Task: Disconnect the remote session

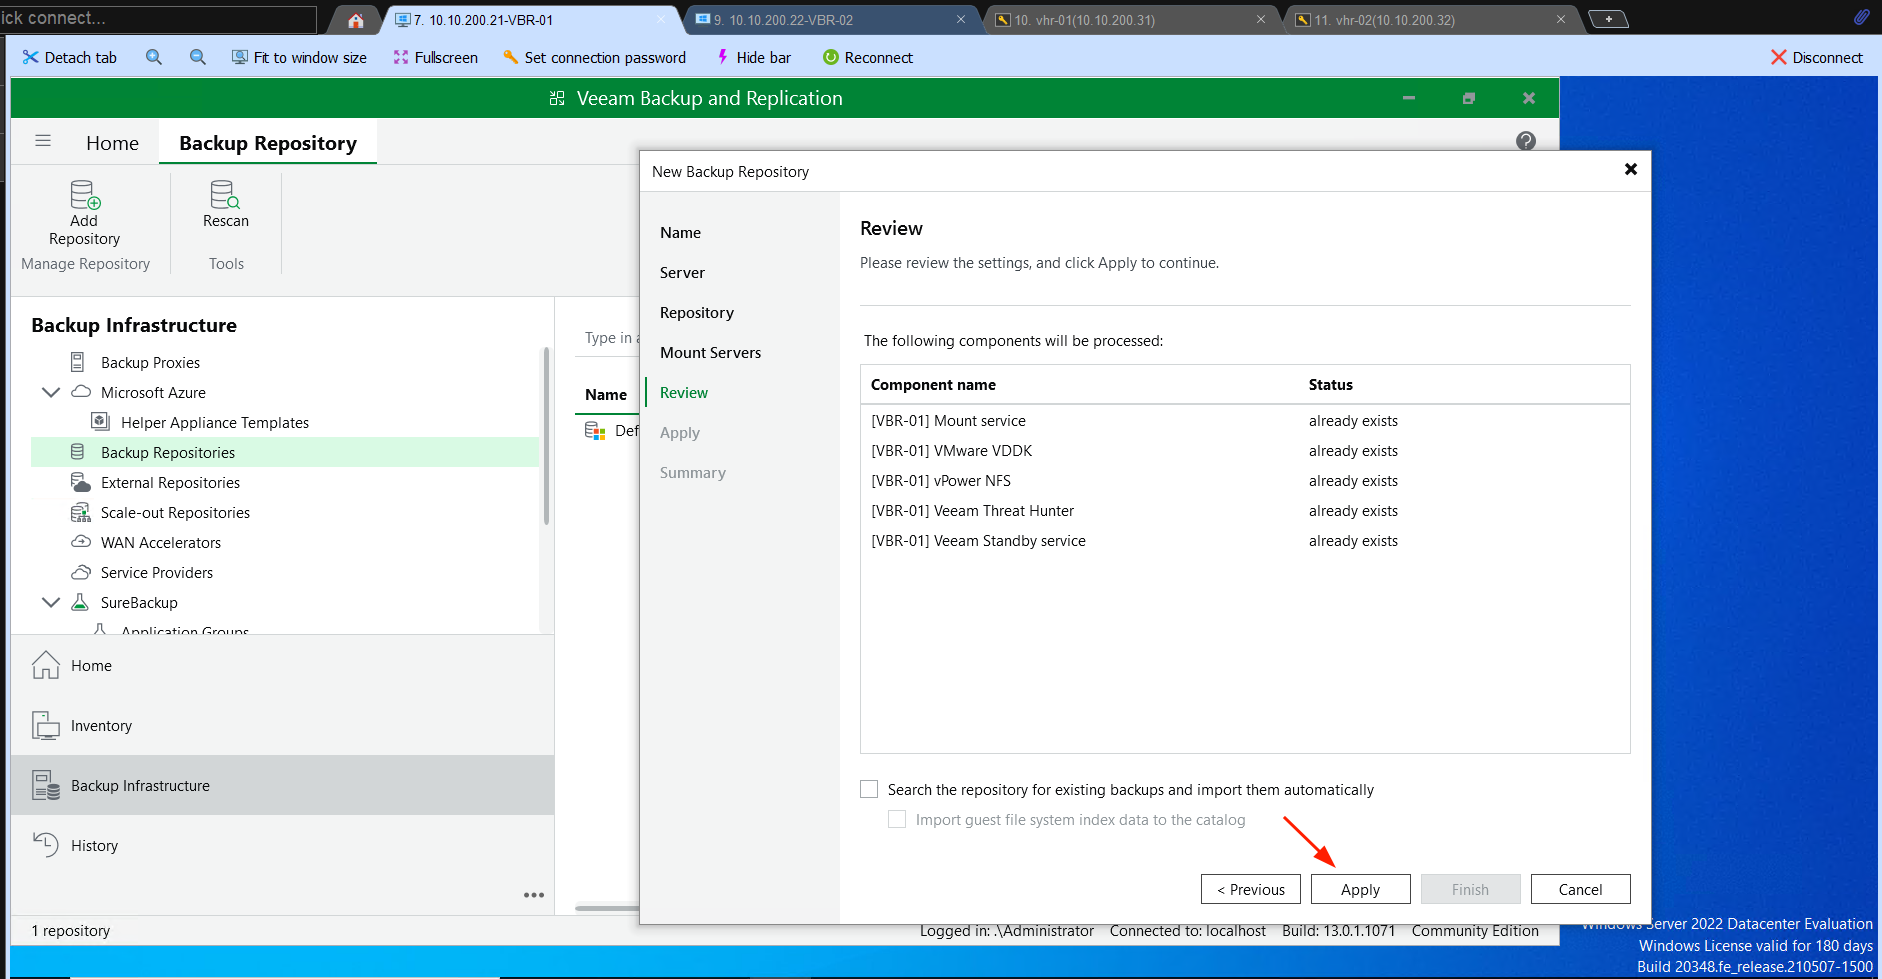Action: [x=1817, y=57]
